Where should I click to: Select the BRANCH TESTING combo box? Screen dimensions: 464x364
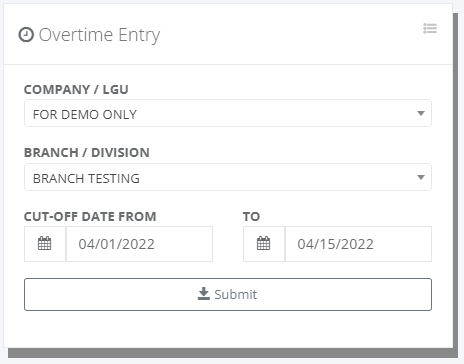click(x=228, y=177)
